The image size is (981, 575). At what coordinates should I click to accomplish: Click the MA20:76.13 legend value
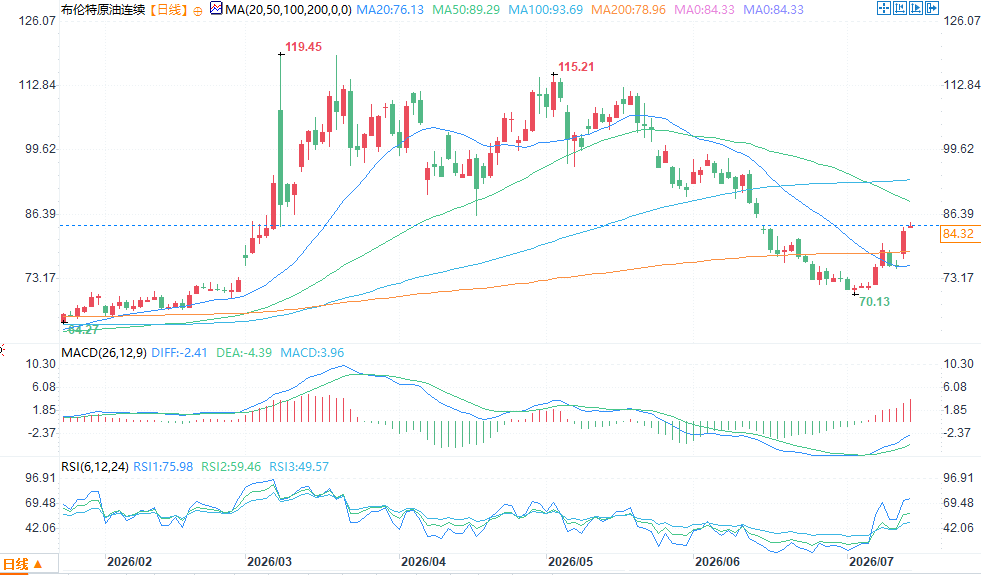point(390,9)
